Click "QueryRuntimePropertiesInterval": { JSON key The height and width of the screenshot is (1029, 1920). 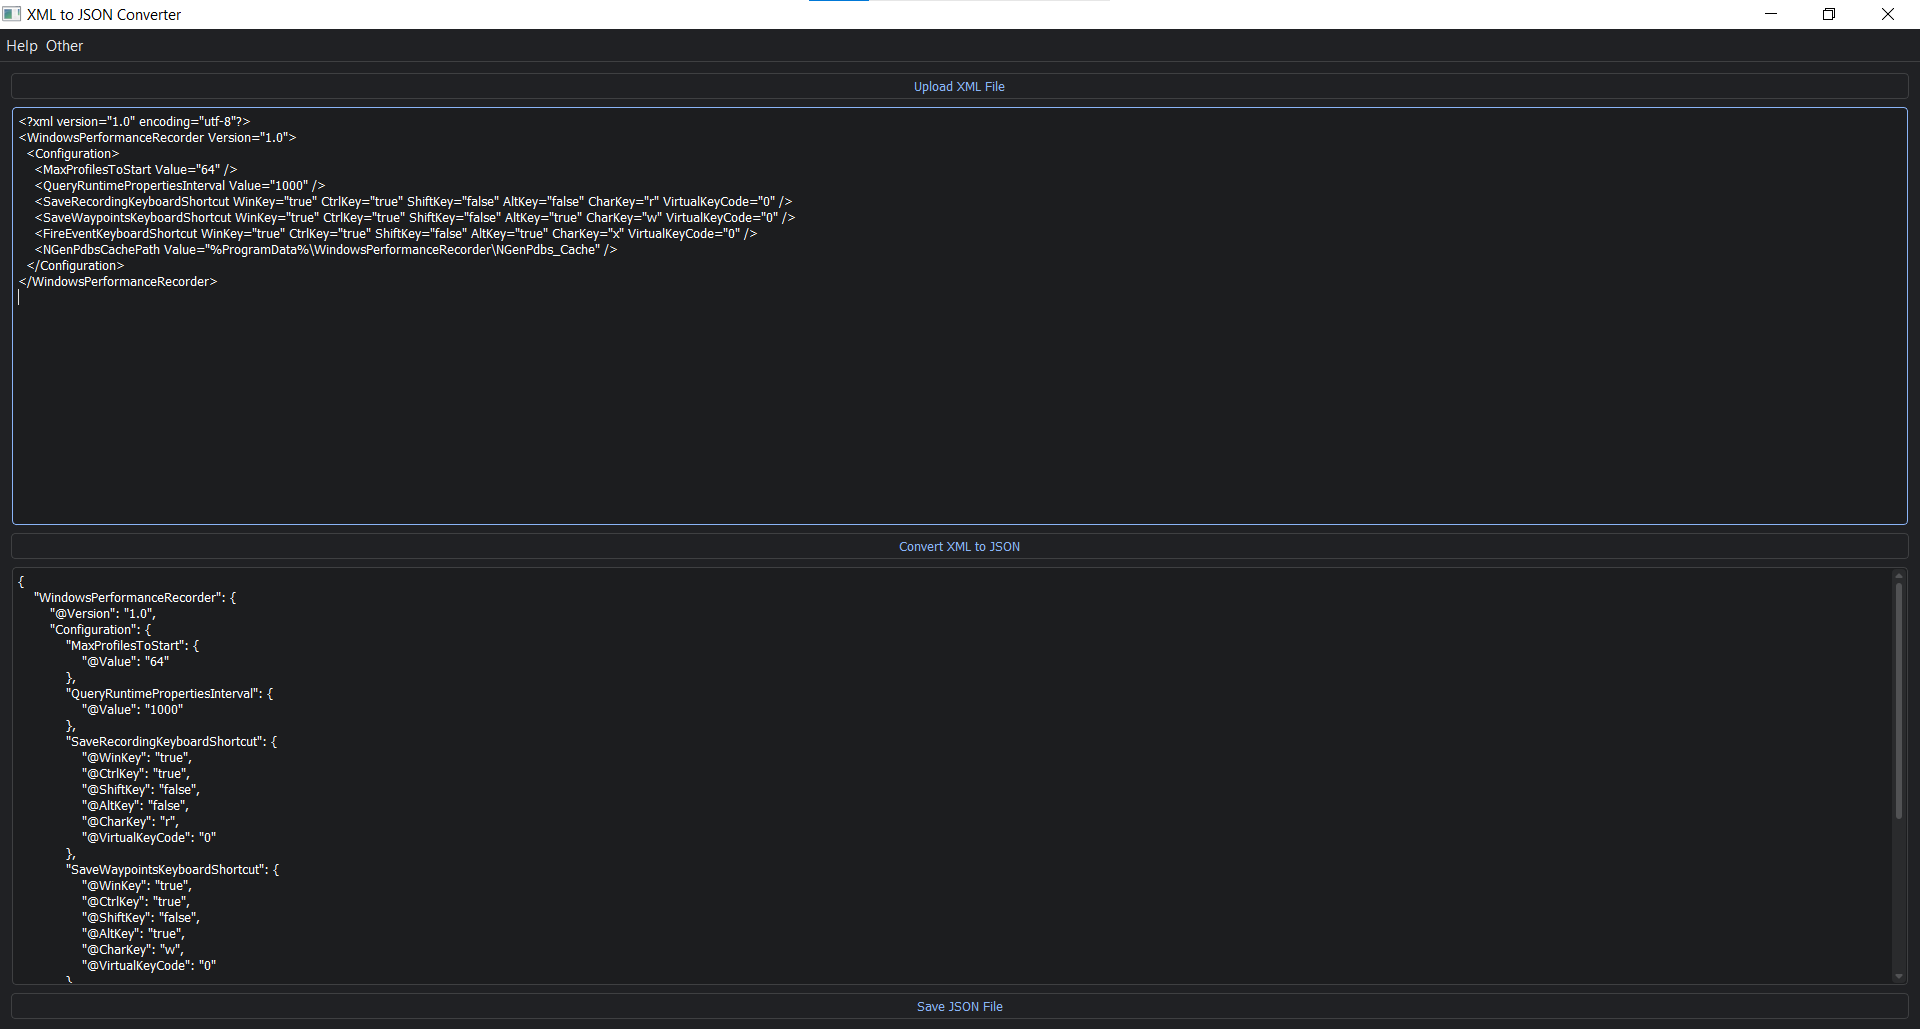(169, 694)
